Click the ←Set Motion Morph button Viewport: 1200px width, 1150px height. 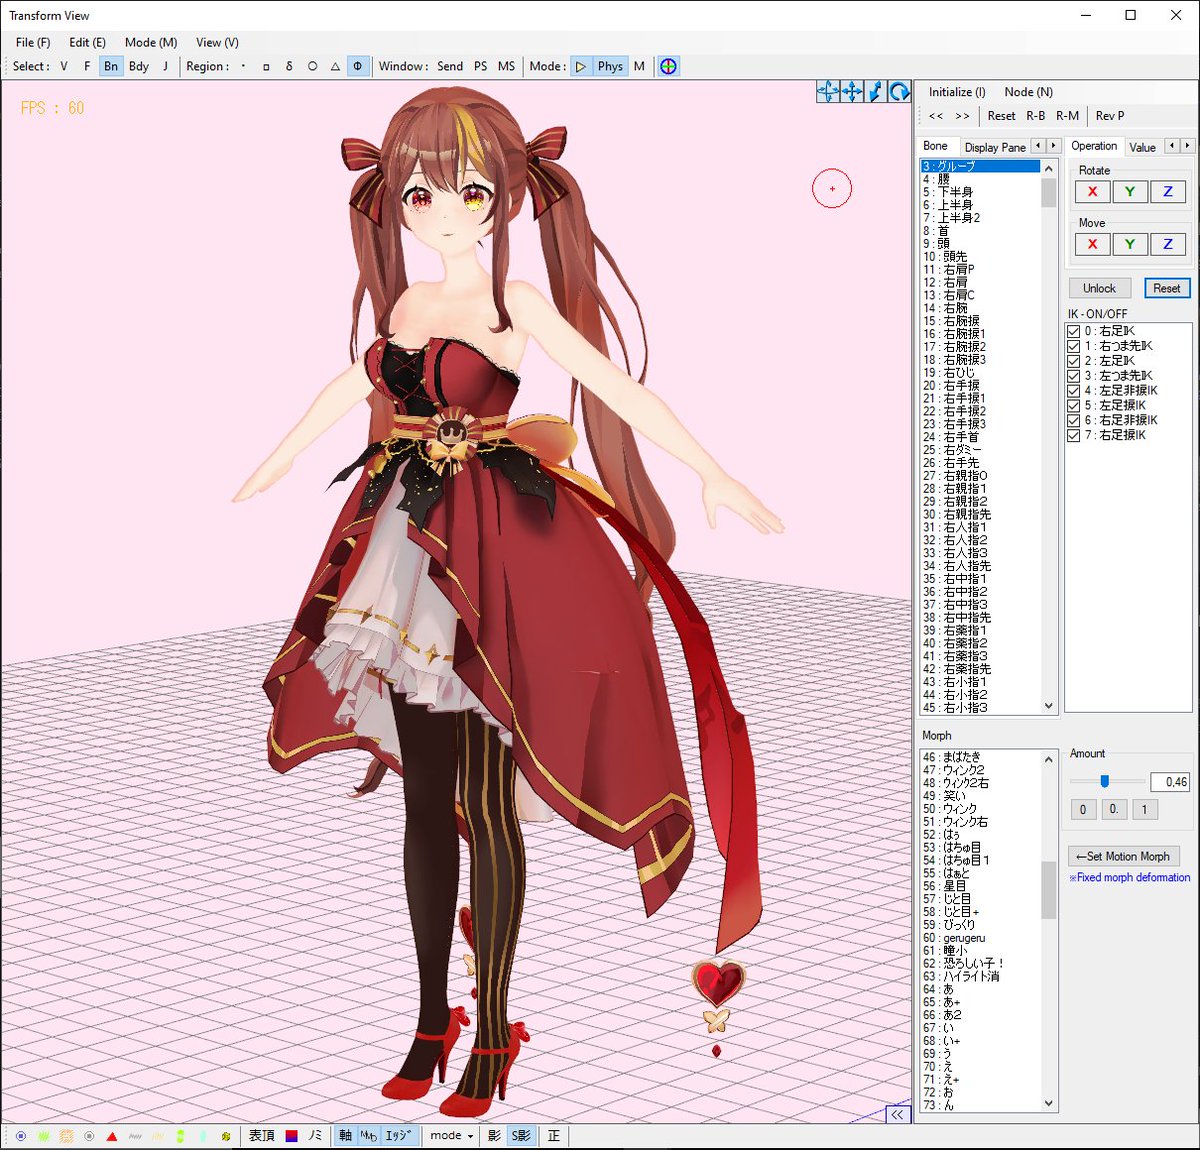(x=1123, y=856)
